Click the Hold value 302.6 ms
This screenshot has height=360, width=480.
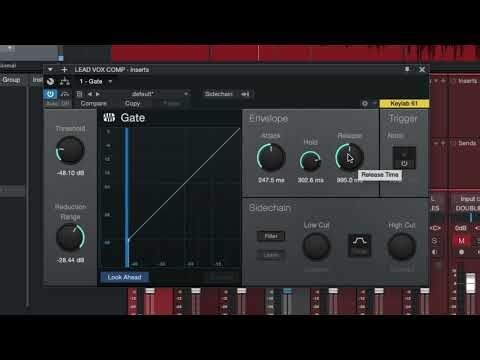[310, 180]
